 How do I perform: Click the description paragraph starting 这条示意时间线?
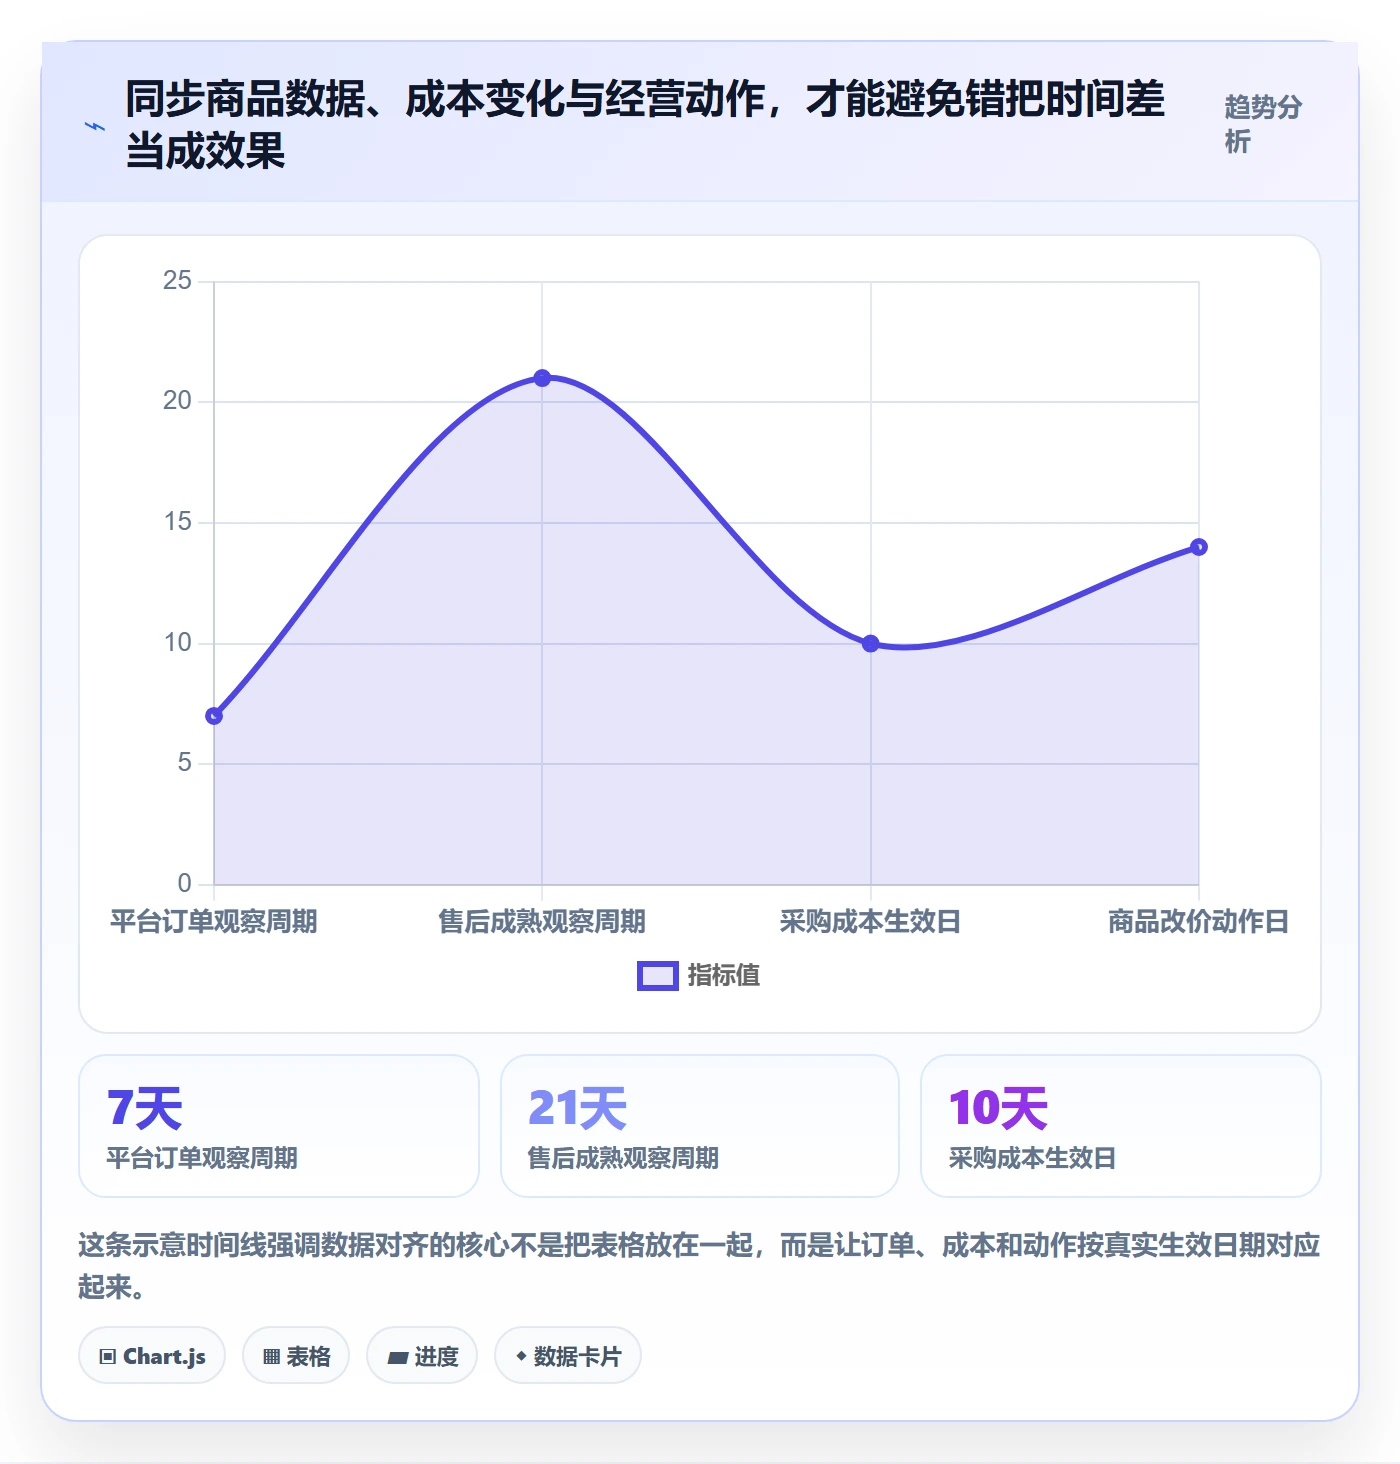pyautogui.click(x=700, y=1266)
